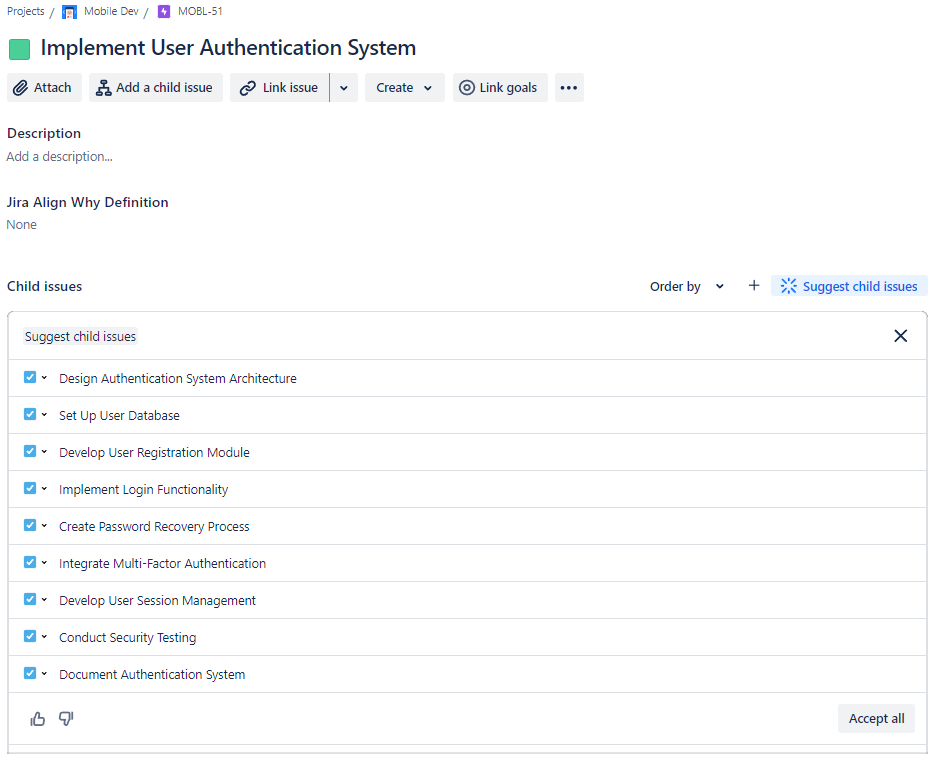929x759 pixels.
Task: Deselect the Conduct Security Testing checkbox
Action: click(30, 636)
